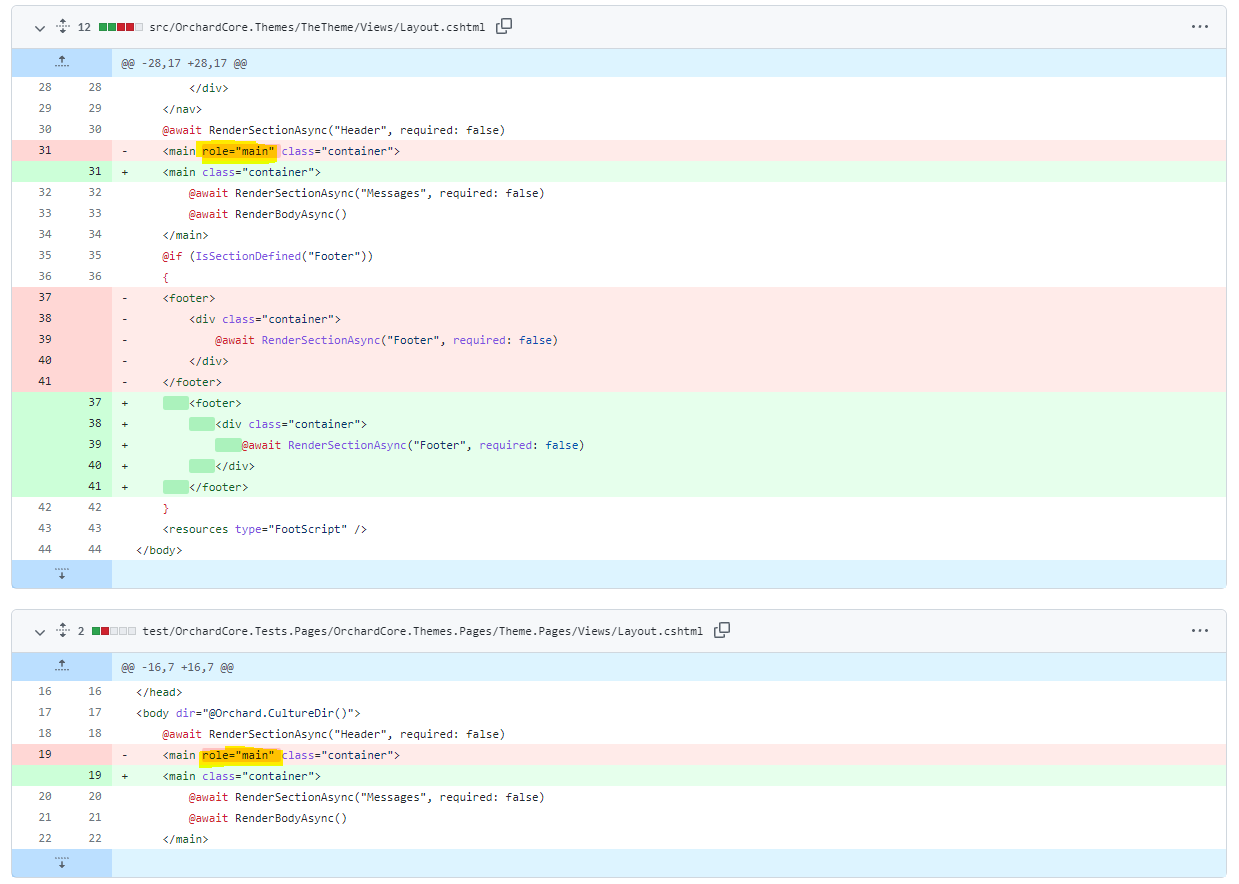Select added line number 41
Viewport: 1239px width, 884px height.
[x=95, y=487]
